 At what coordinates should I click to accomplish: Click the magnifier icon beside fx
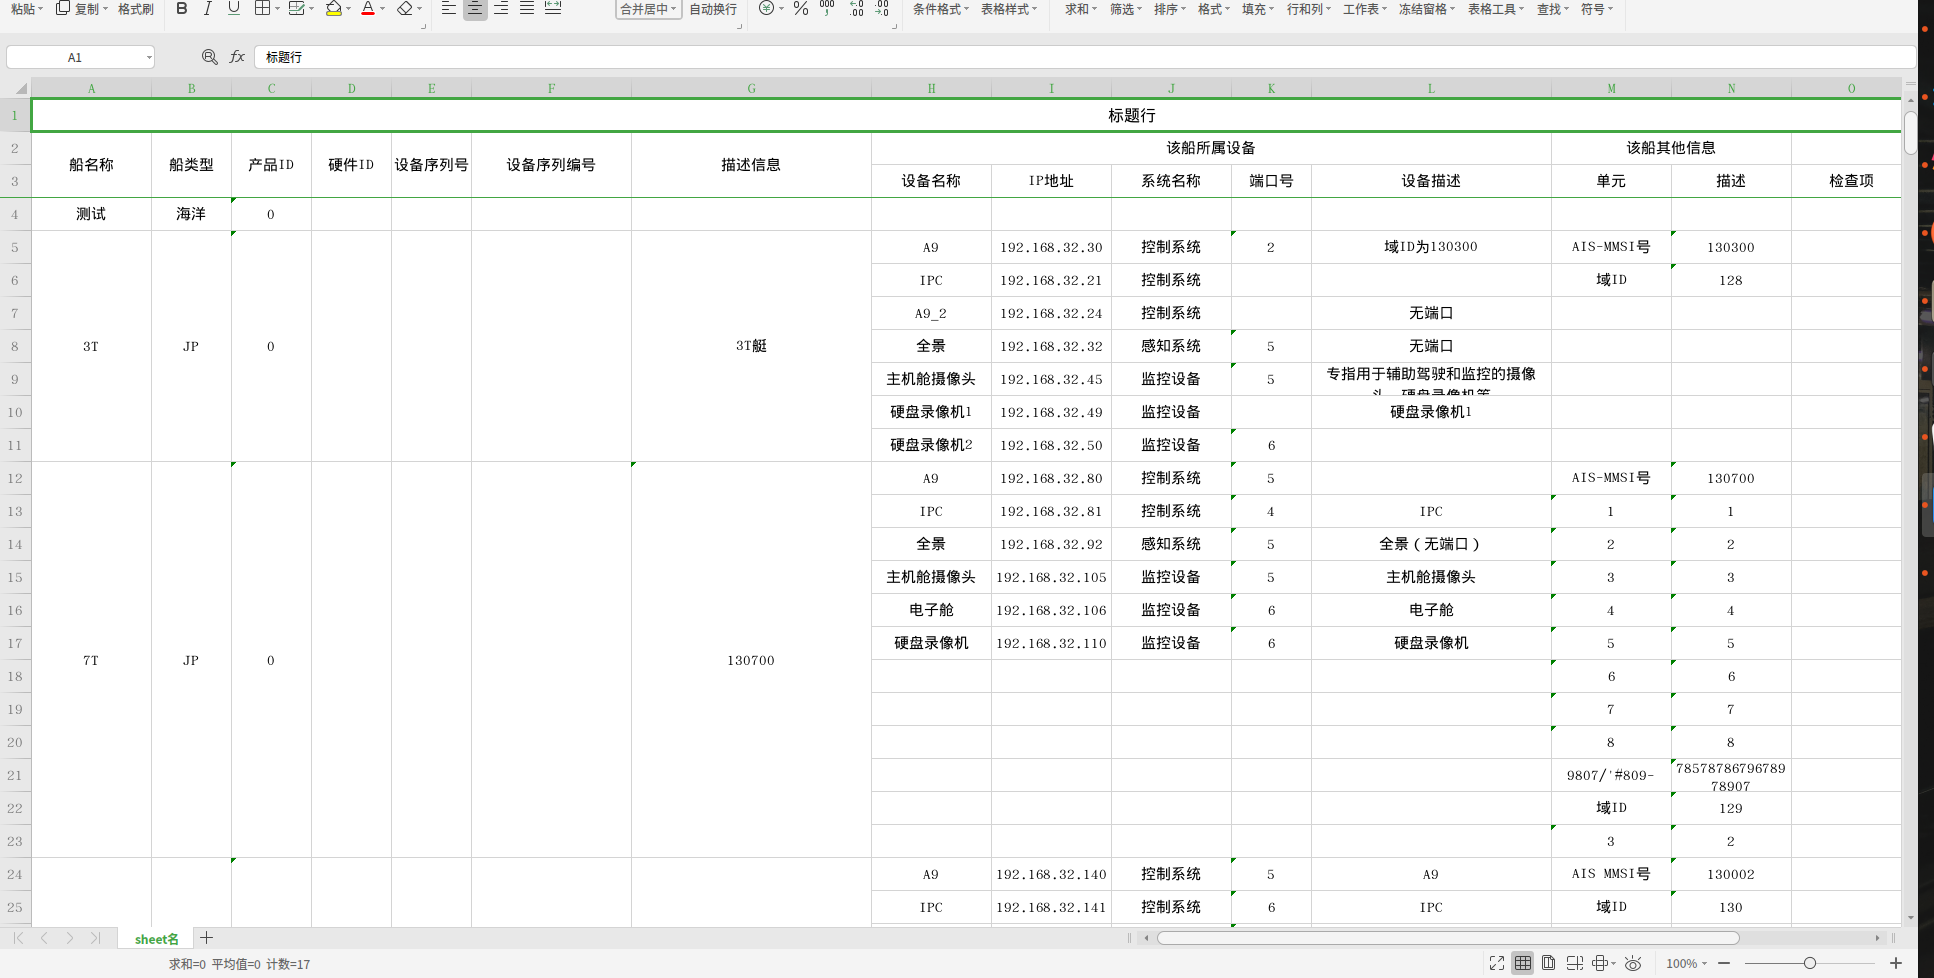tap(209, 57)
